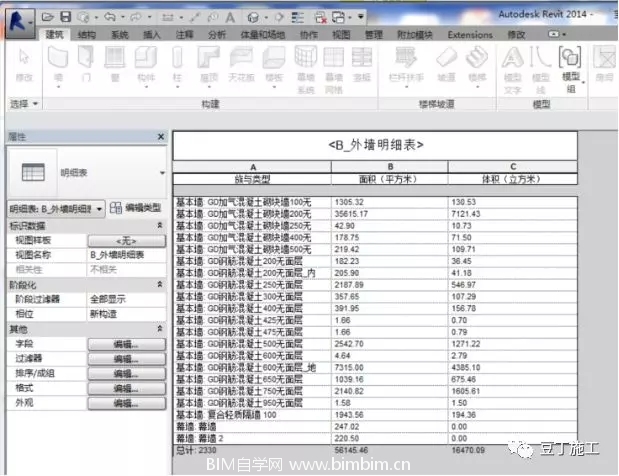Select the Component (构件) tool
This screenshot has height=476, width=619.
pos(146,66)
